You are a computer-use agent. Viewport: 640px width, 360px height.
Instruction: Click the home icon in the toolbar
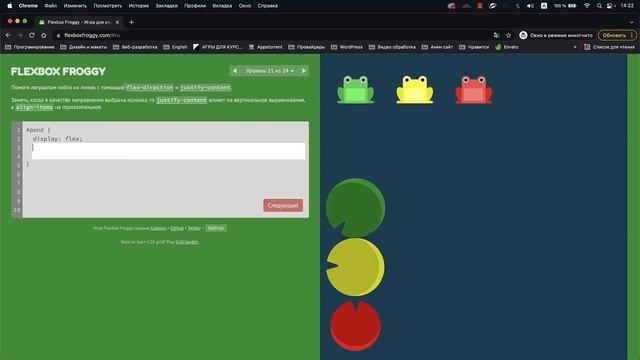[x=44, y=36]
